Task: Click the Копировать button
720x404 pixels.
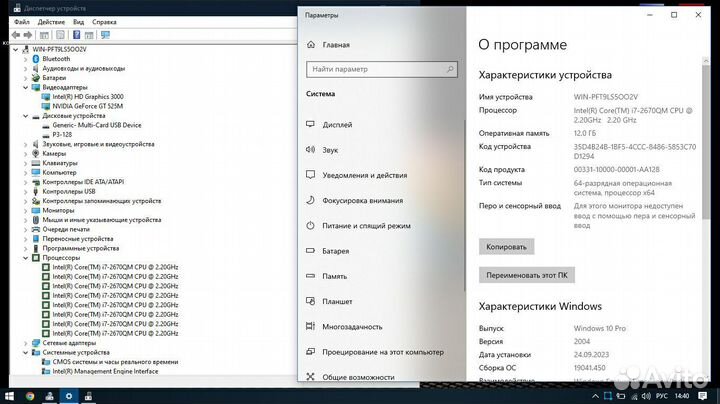Action: [x=506, y=246]
